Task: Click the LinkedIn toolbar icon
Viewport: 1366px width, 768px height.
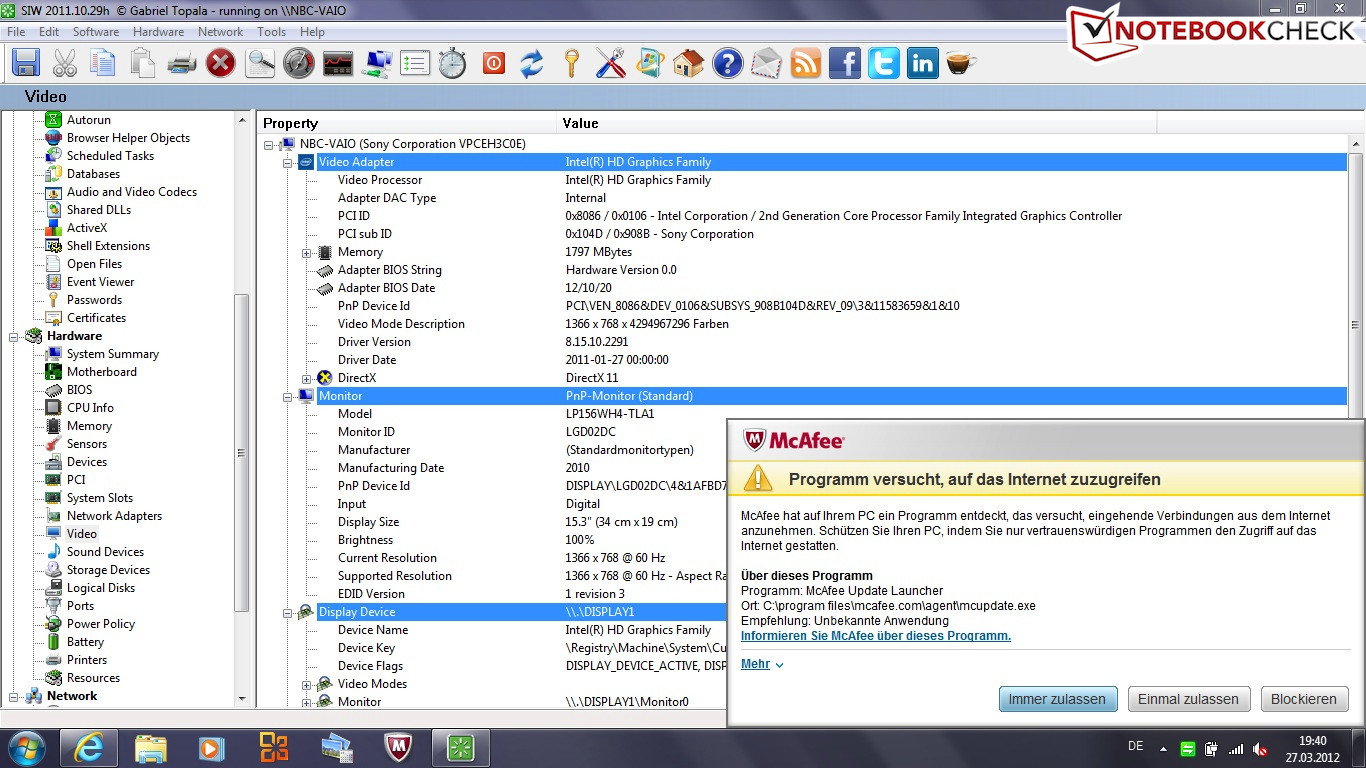Action: [922, 63]
